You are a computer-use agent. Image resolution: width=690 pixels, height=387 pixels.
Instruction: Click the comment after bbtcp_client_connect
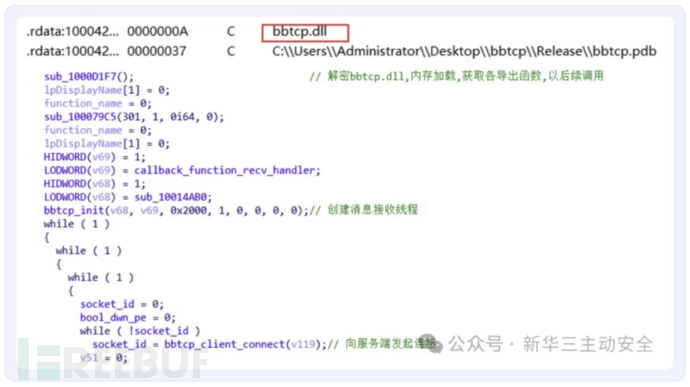(382, 344)
